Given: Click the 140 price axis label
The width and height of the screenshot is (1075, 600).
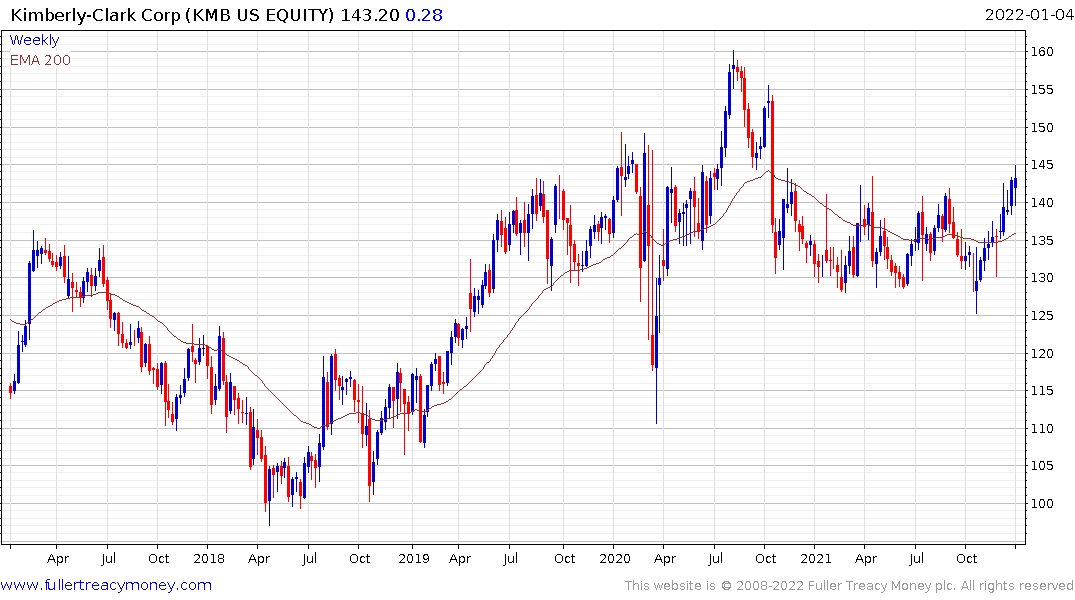Looking at the screenshot, I should coord(1042,203).
